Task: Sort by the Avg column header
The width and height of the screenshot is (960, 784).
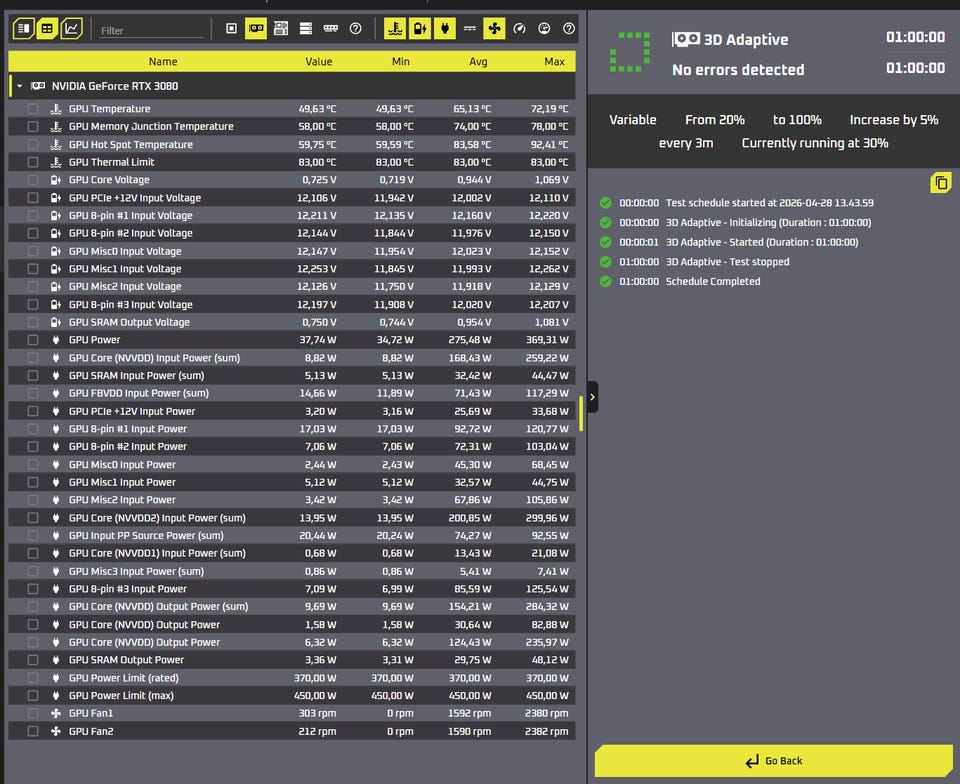Action: 478,61
